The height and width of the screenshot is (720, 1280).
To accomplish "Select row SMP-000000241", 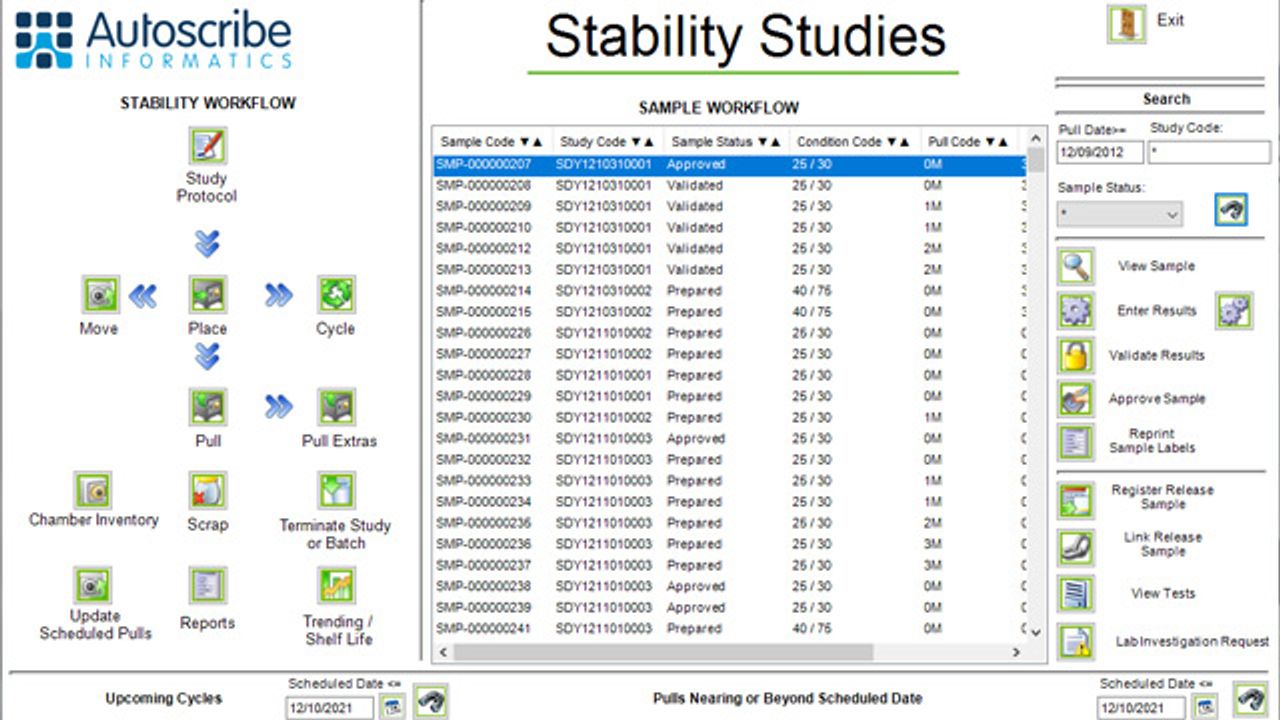I will (730, 628).
